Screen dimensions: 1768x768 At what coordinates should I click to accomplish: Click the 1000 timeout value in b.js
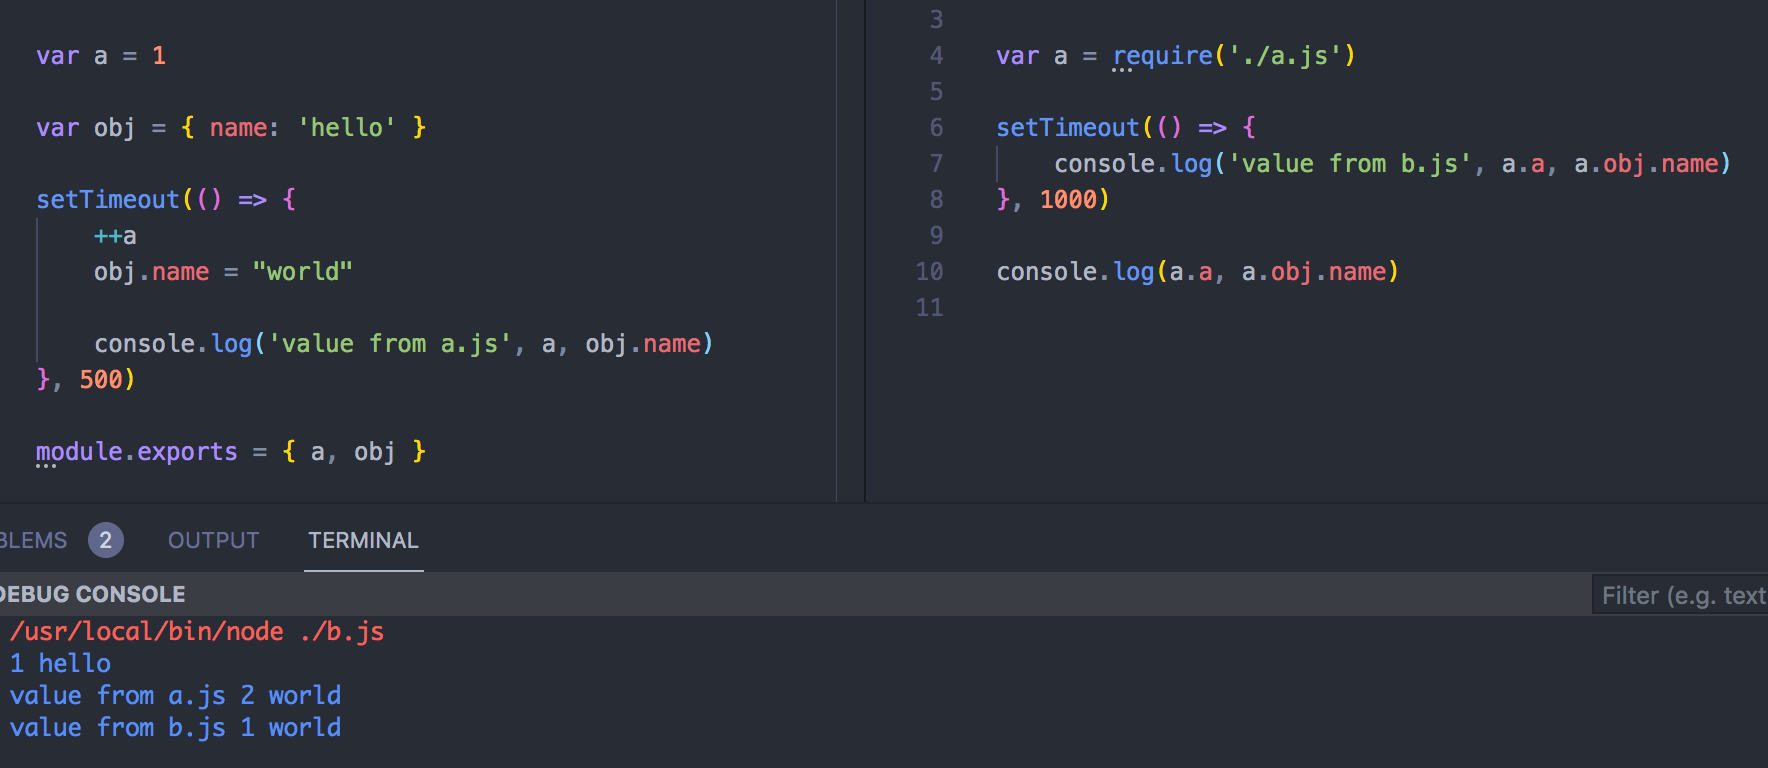[x=1068, y=200]
